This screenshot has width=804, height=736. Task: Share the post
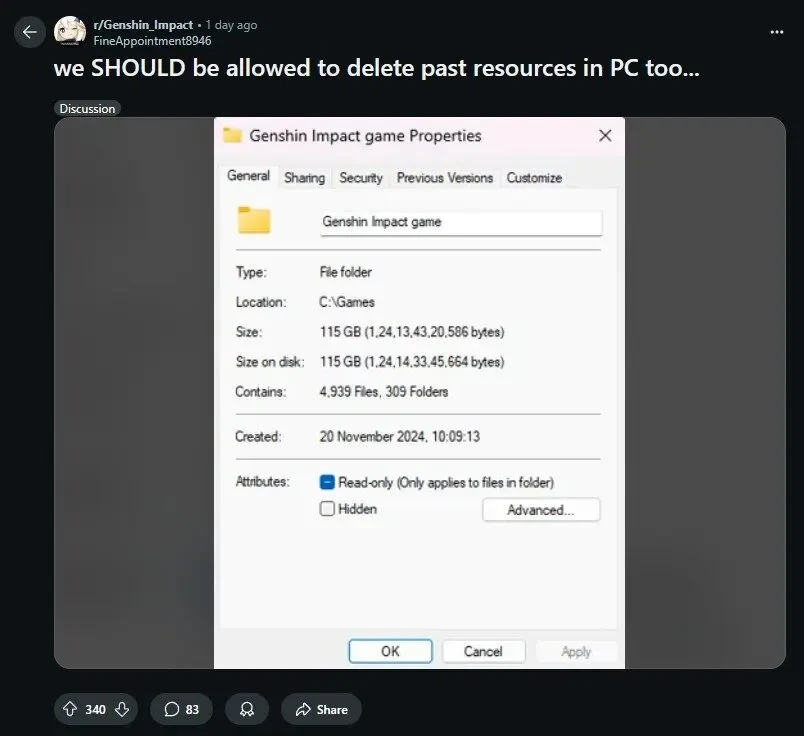(321, 709)
